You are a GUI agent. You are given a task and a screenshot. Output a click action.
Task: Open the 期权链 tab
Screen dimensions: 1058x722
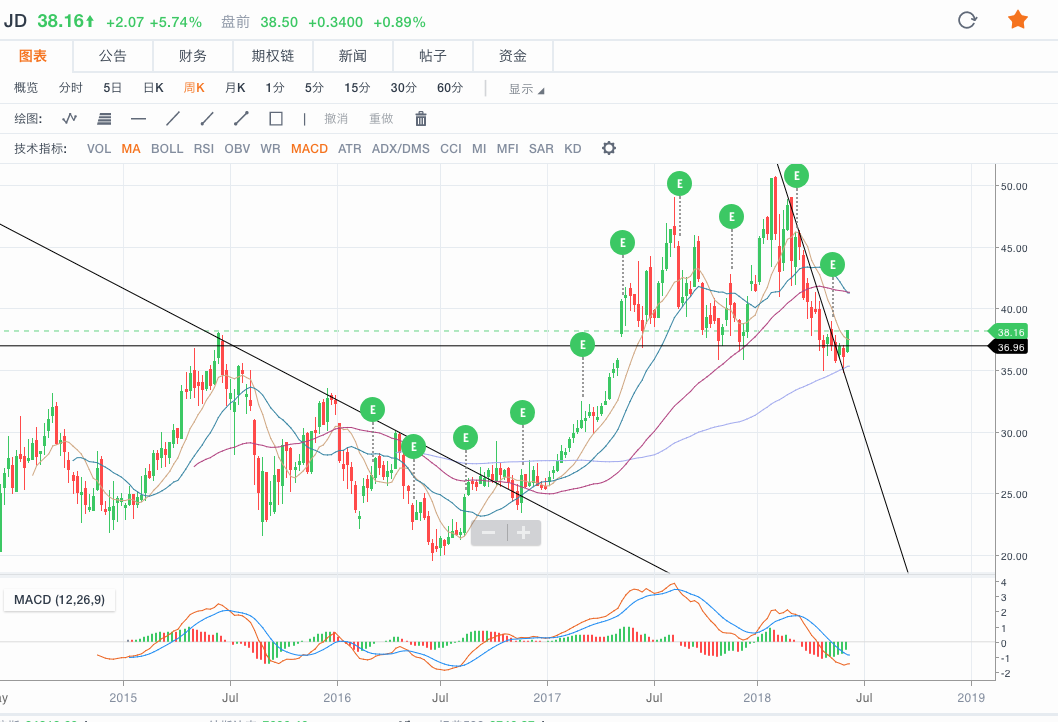[273, 56]
